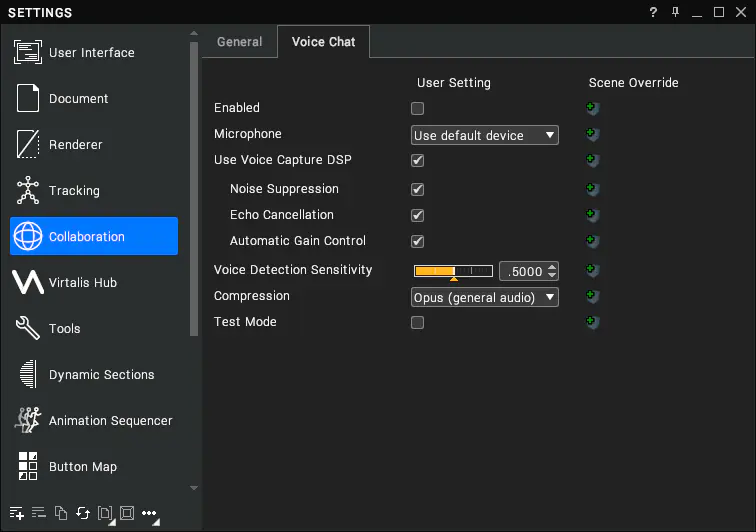Screen dimensions: 756x532
Task: Go to the Tracking settings category
Action: pyautogui.click(x=94, y=191)
